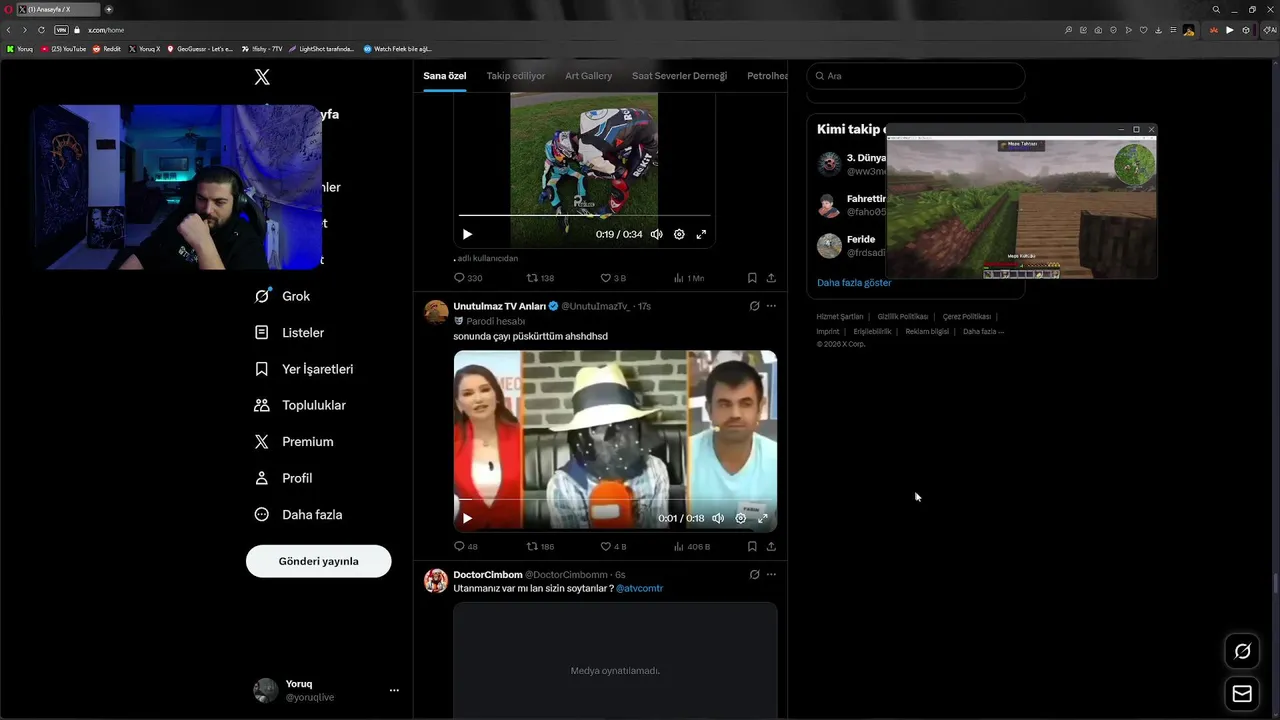Bookmark the motorcycle video post

point(752,278)
